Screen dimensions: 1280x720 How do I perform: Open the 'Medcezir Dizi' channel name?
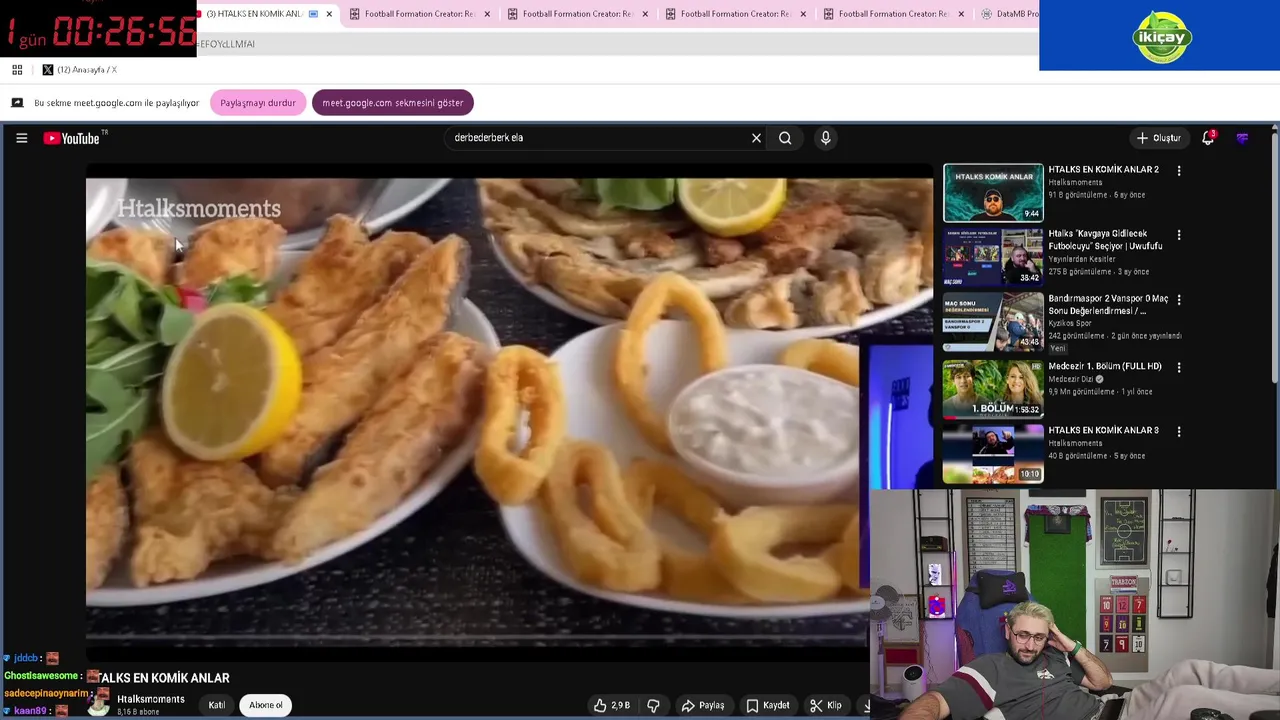[1071, 379]
